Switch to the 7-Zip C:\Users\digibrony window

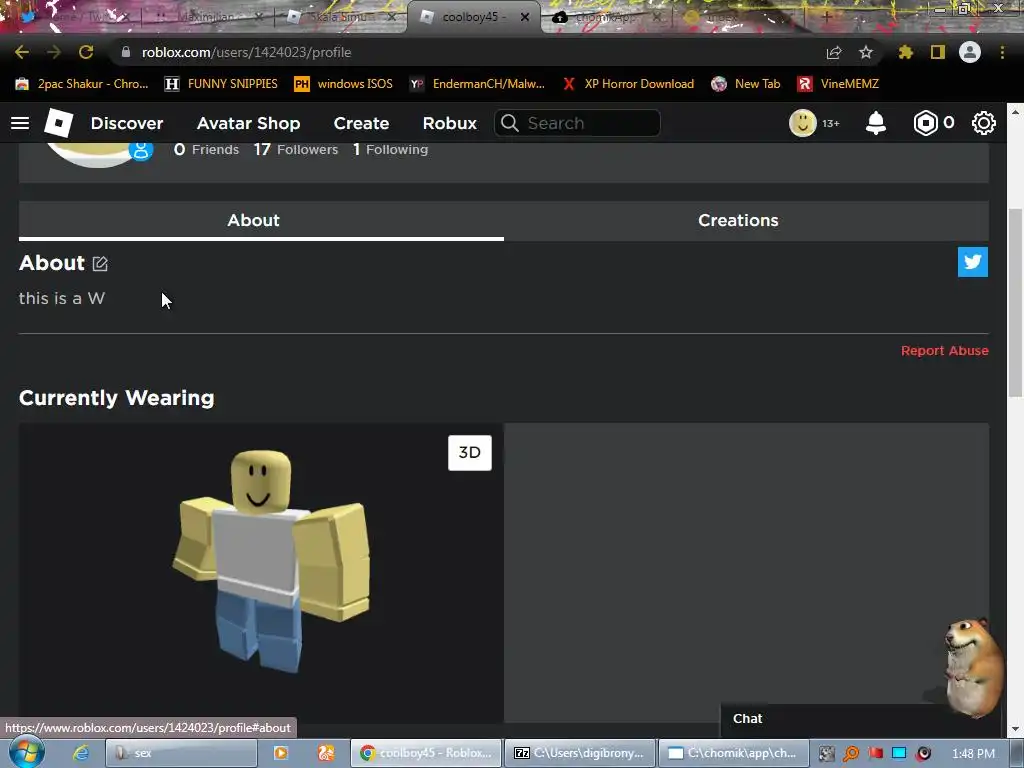pos(580,753)
